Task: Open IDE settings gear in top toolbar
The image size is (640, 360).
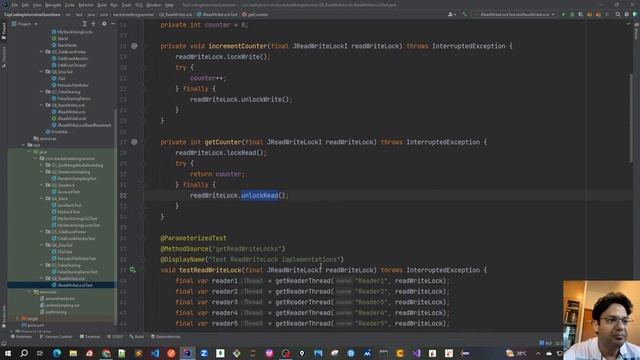Action: [x=627, y=14]
